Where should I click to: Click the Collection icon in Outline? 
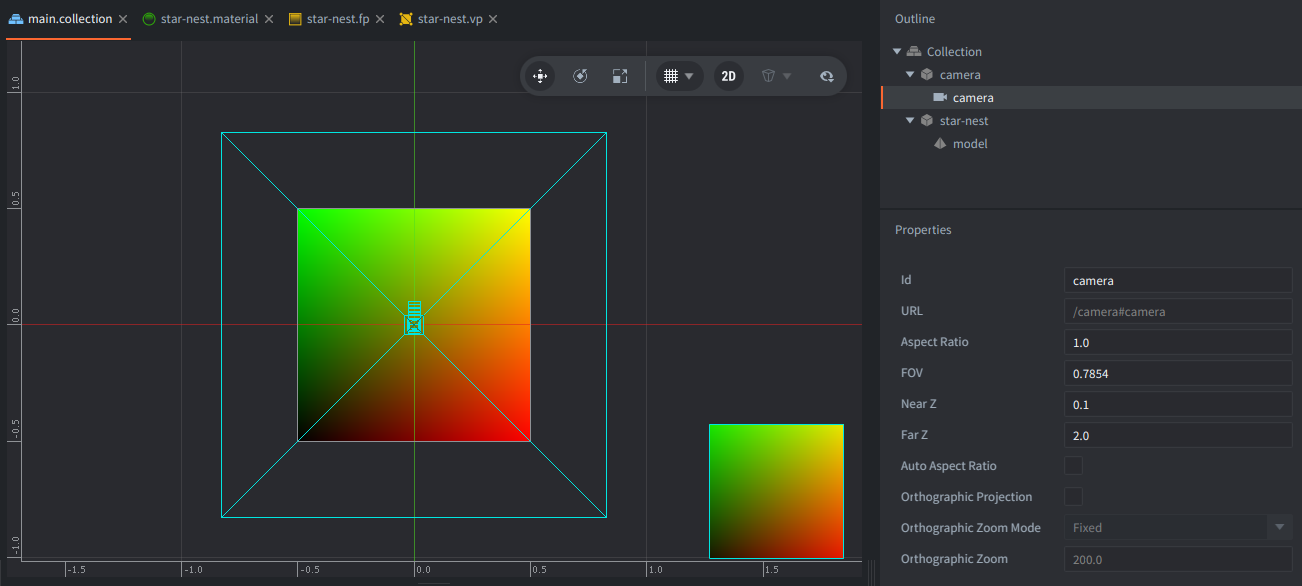(x=914, y=51)
